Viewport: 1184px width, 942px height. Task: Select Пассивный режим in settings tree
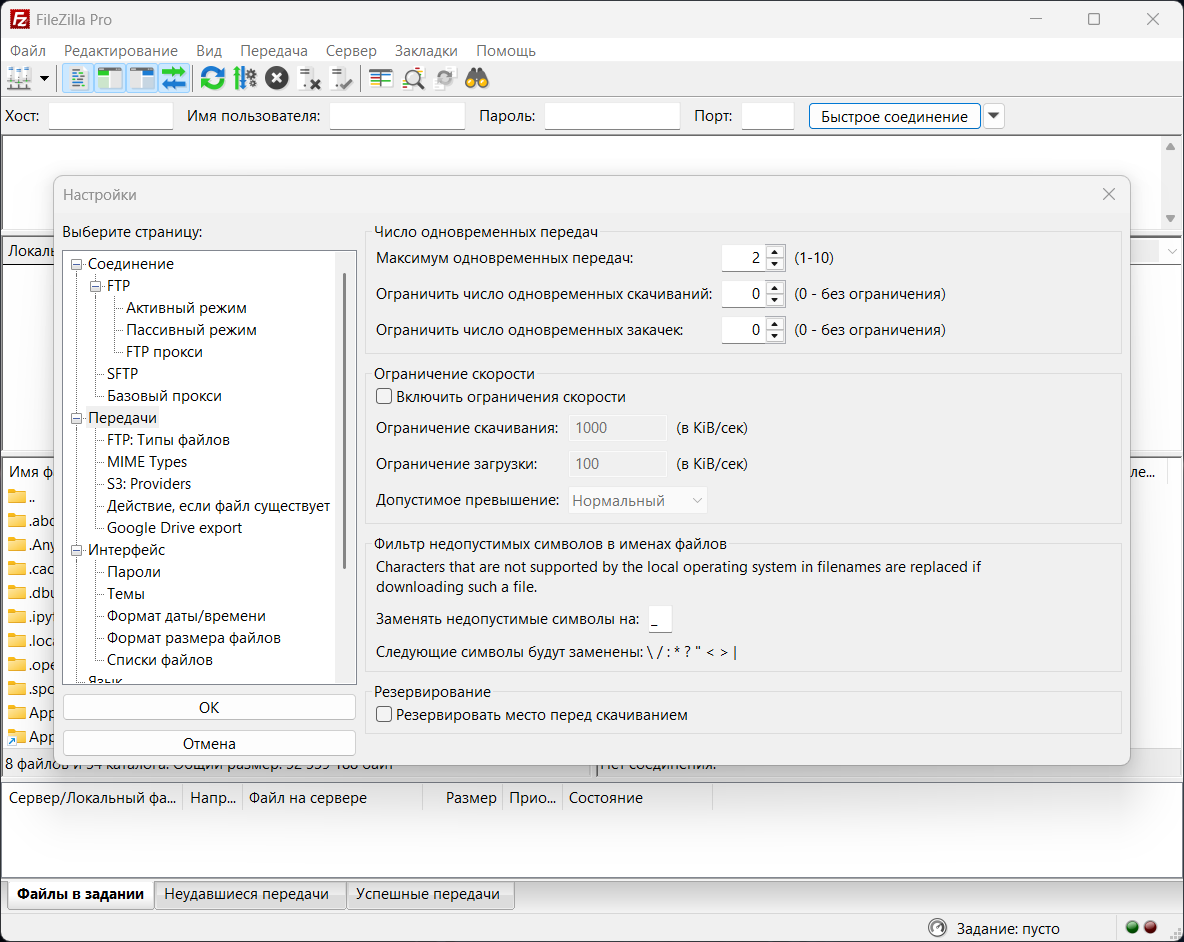191,330
